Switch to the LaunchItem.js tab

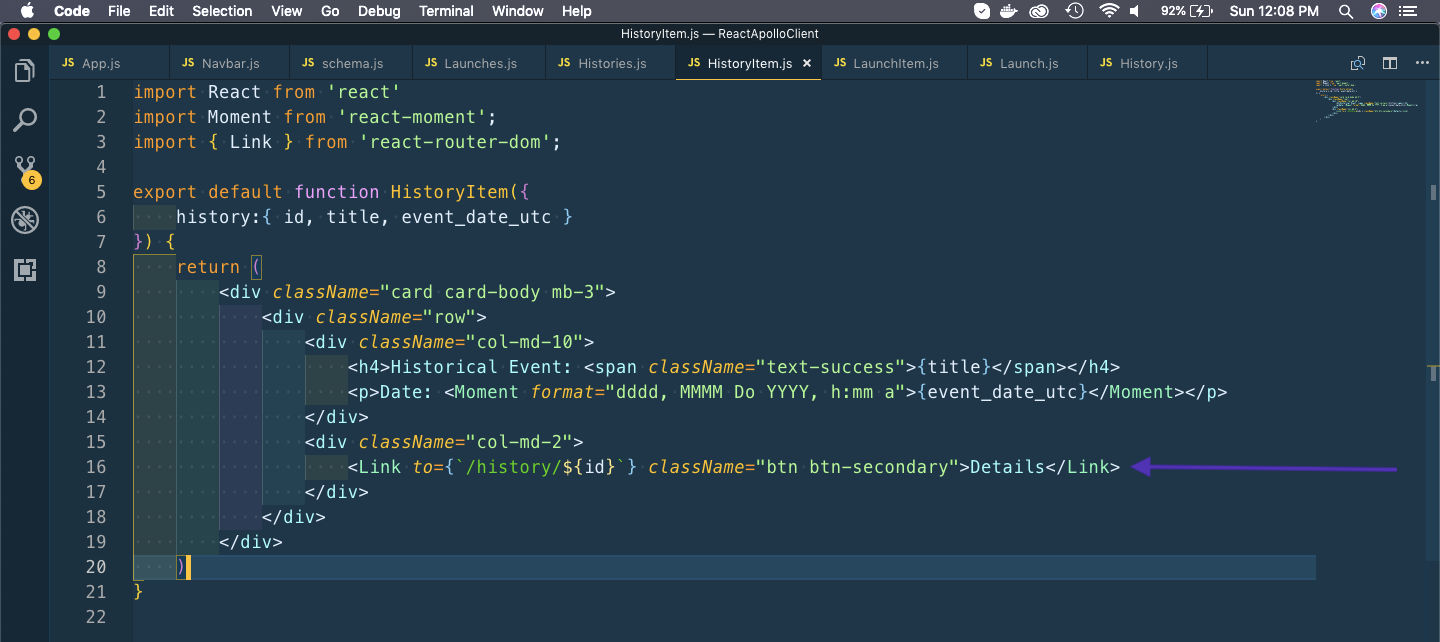pyautogui.click(x=894, y=63)
